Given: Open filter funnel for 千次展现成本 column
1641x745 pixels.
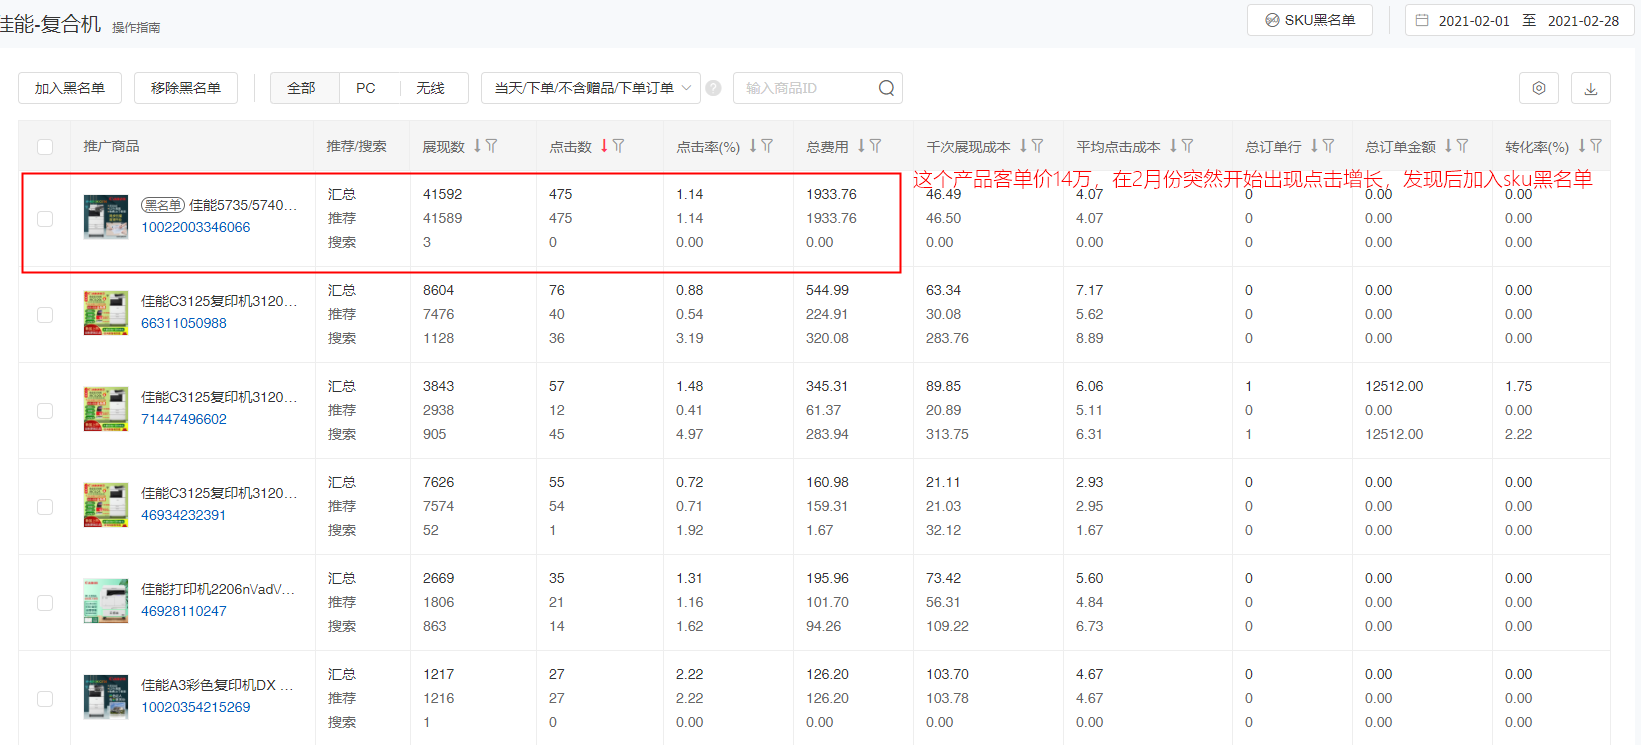Looking at the screenshot, I should click(1037, 146).
